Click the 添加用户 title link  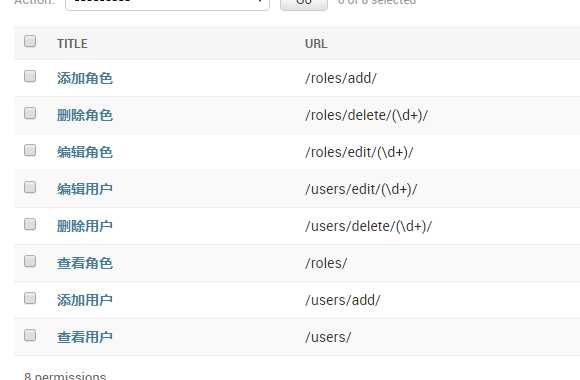pyautogui.click(x=85, y=300)
